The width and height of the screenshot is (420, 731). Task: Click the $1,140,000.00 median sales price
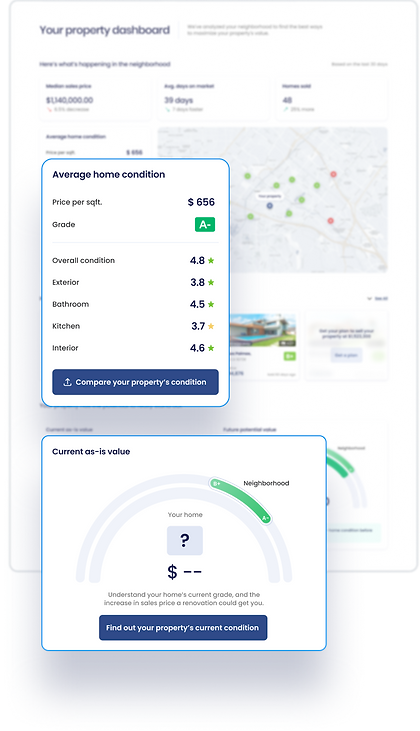click(x=69, y=100)
